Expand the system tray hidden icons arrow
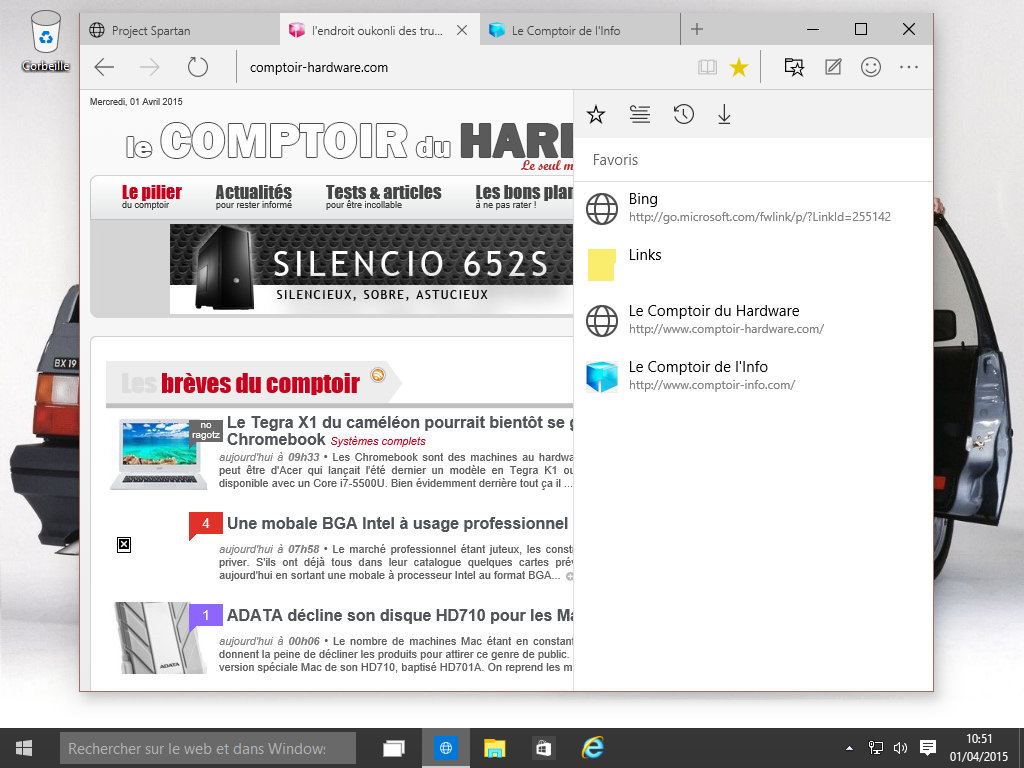1024x768 pixels. 850,747
